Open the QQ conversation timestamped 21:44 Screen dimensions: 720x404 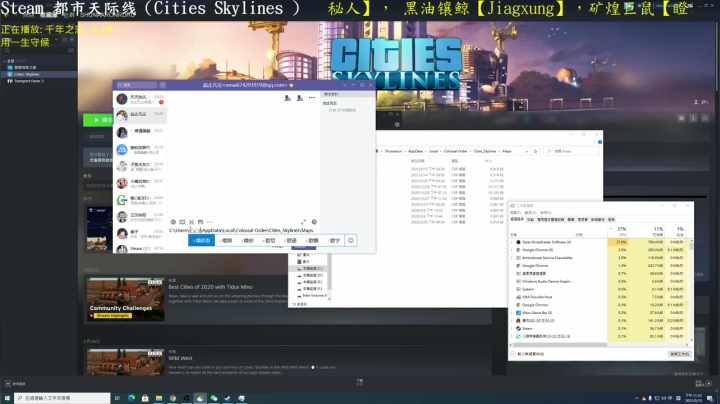140,217
